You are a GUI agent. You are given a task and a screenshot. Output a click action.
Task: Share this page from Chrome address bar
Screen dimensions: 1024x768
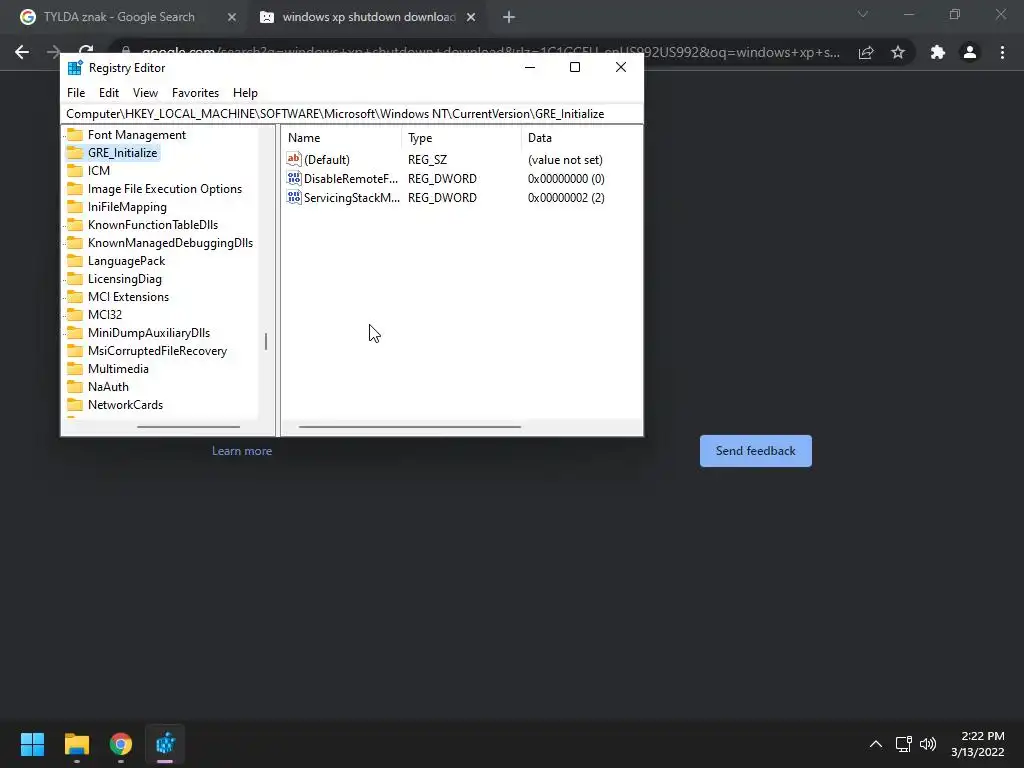866,52
